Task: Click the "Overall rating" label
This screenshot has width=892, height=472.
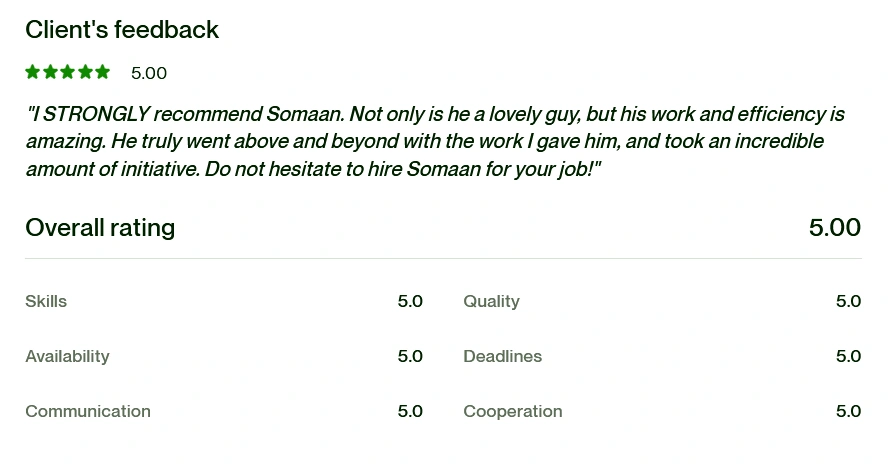Action: click(x=100, y=228)
